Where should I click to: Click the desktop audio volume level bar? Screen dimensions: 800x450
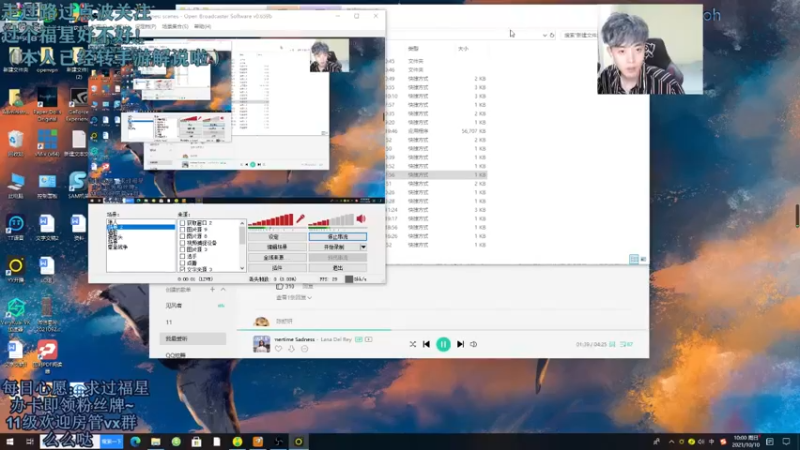(x=331, y=220)
